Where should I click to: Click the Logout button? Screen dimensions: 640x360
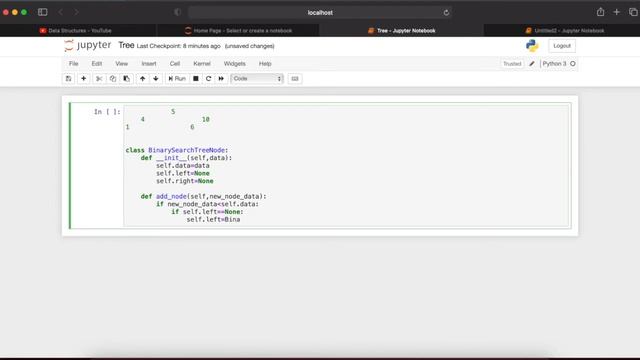(x=562, y=46)
